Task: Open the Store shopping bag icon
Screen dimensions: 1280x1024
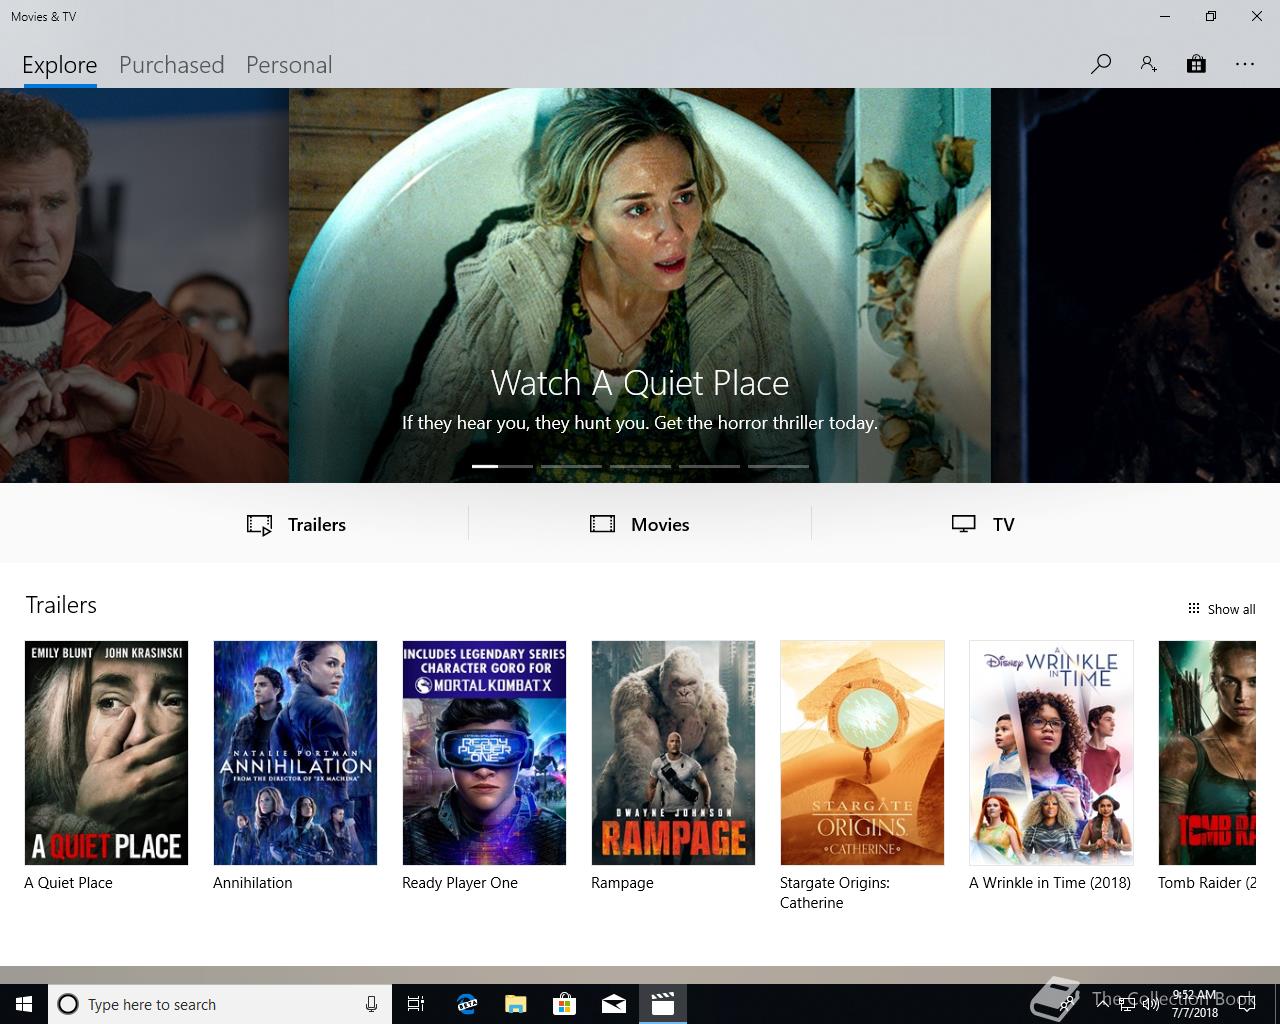Action: click(1196, 64)
